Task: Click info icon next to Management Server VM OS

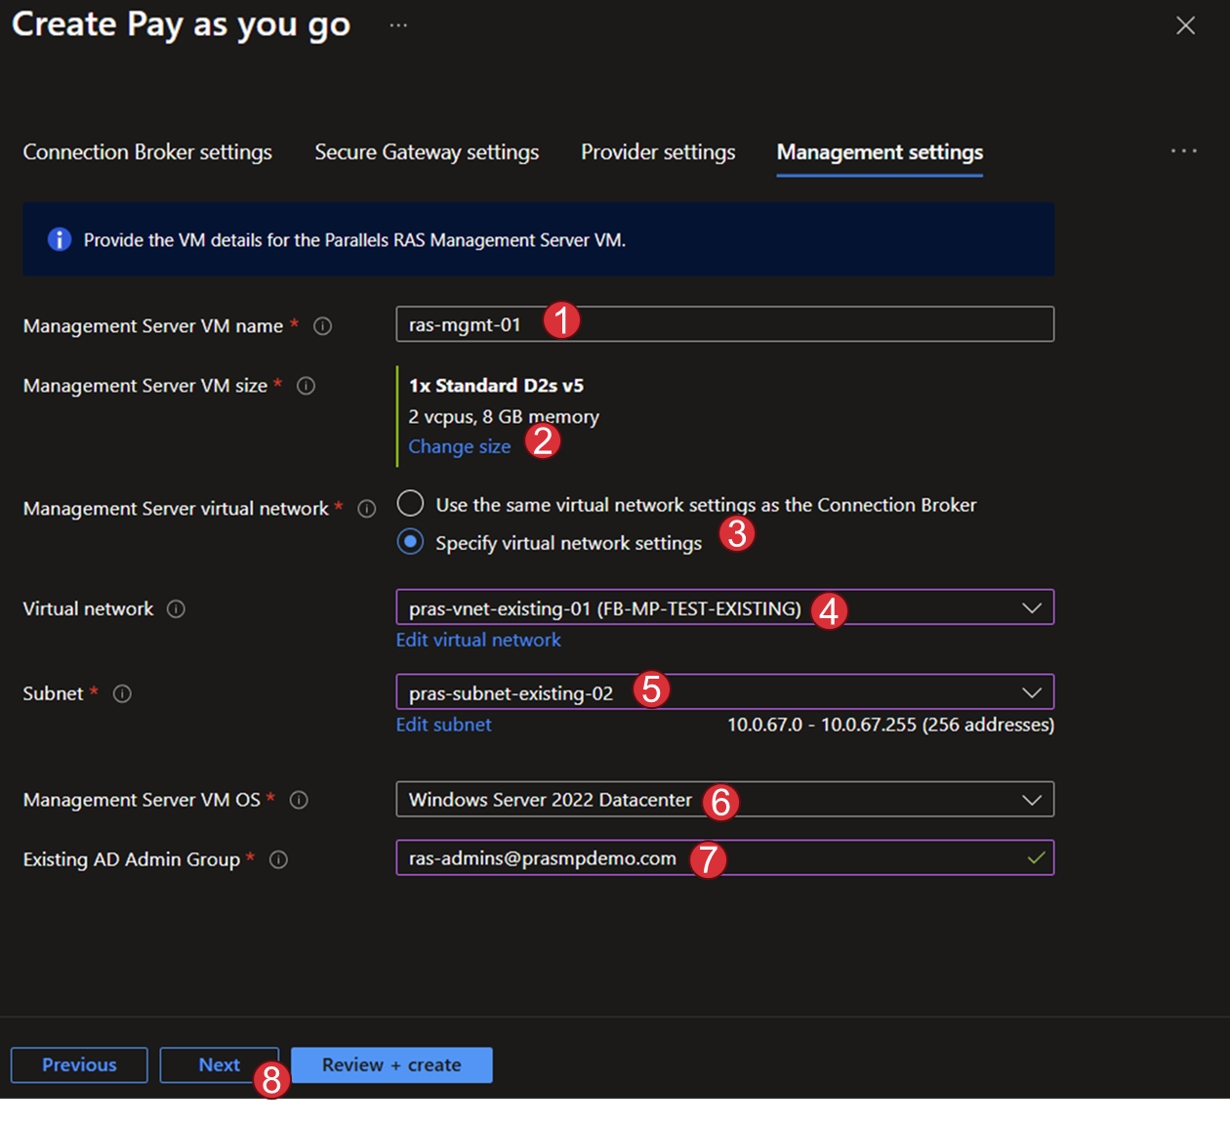Action: 298,800
